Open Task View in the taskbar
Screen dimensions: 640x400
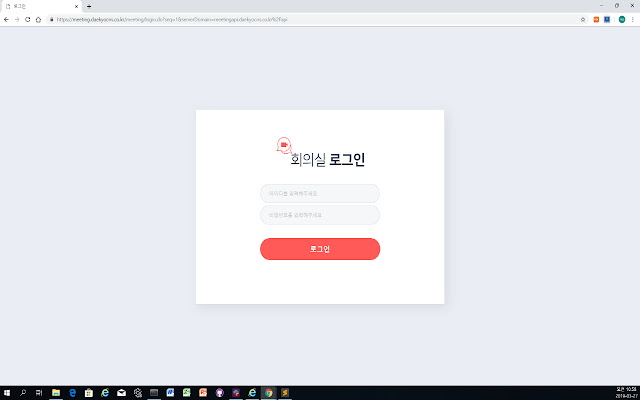pyautogui.click(x=39, y=393)
